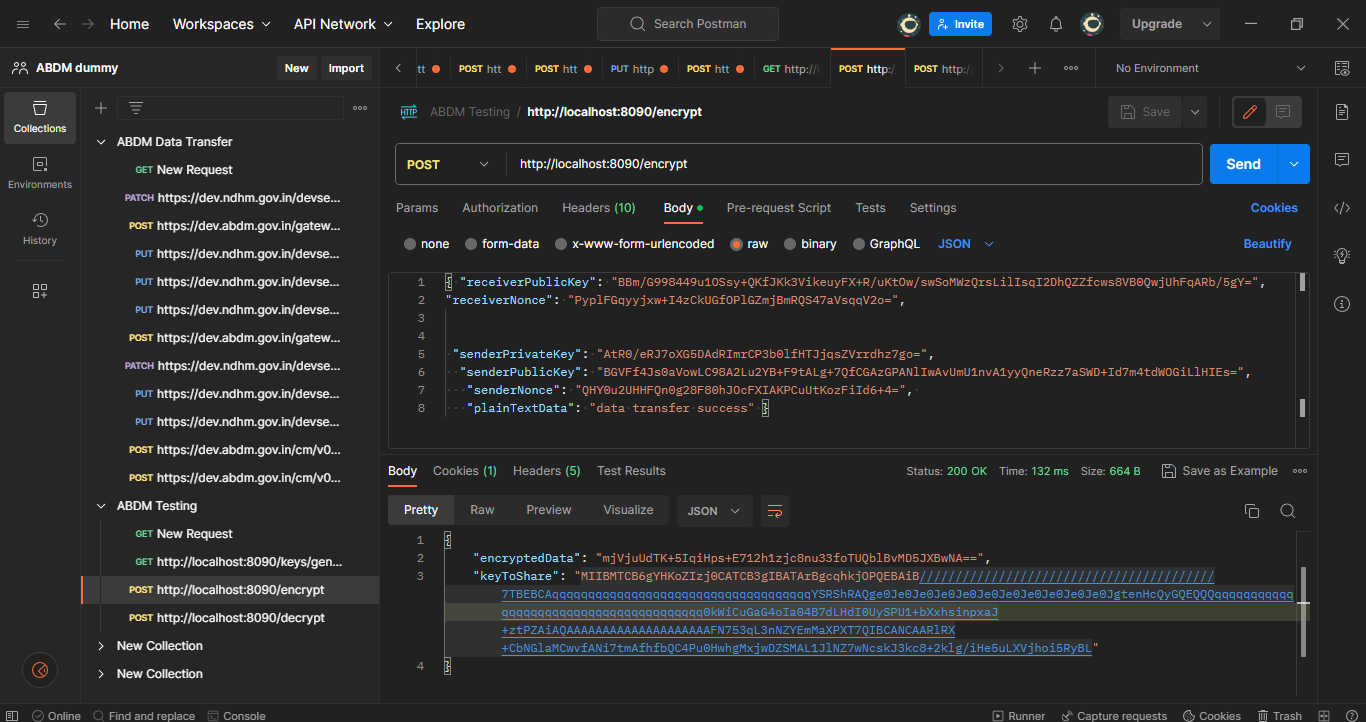Send the encrypt request
Viewport: 1366px width, 722px height.
1244,164
